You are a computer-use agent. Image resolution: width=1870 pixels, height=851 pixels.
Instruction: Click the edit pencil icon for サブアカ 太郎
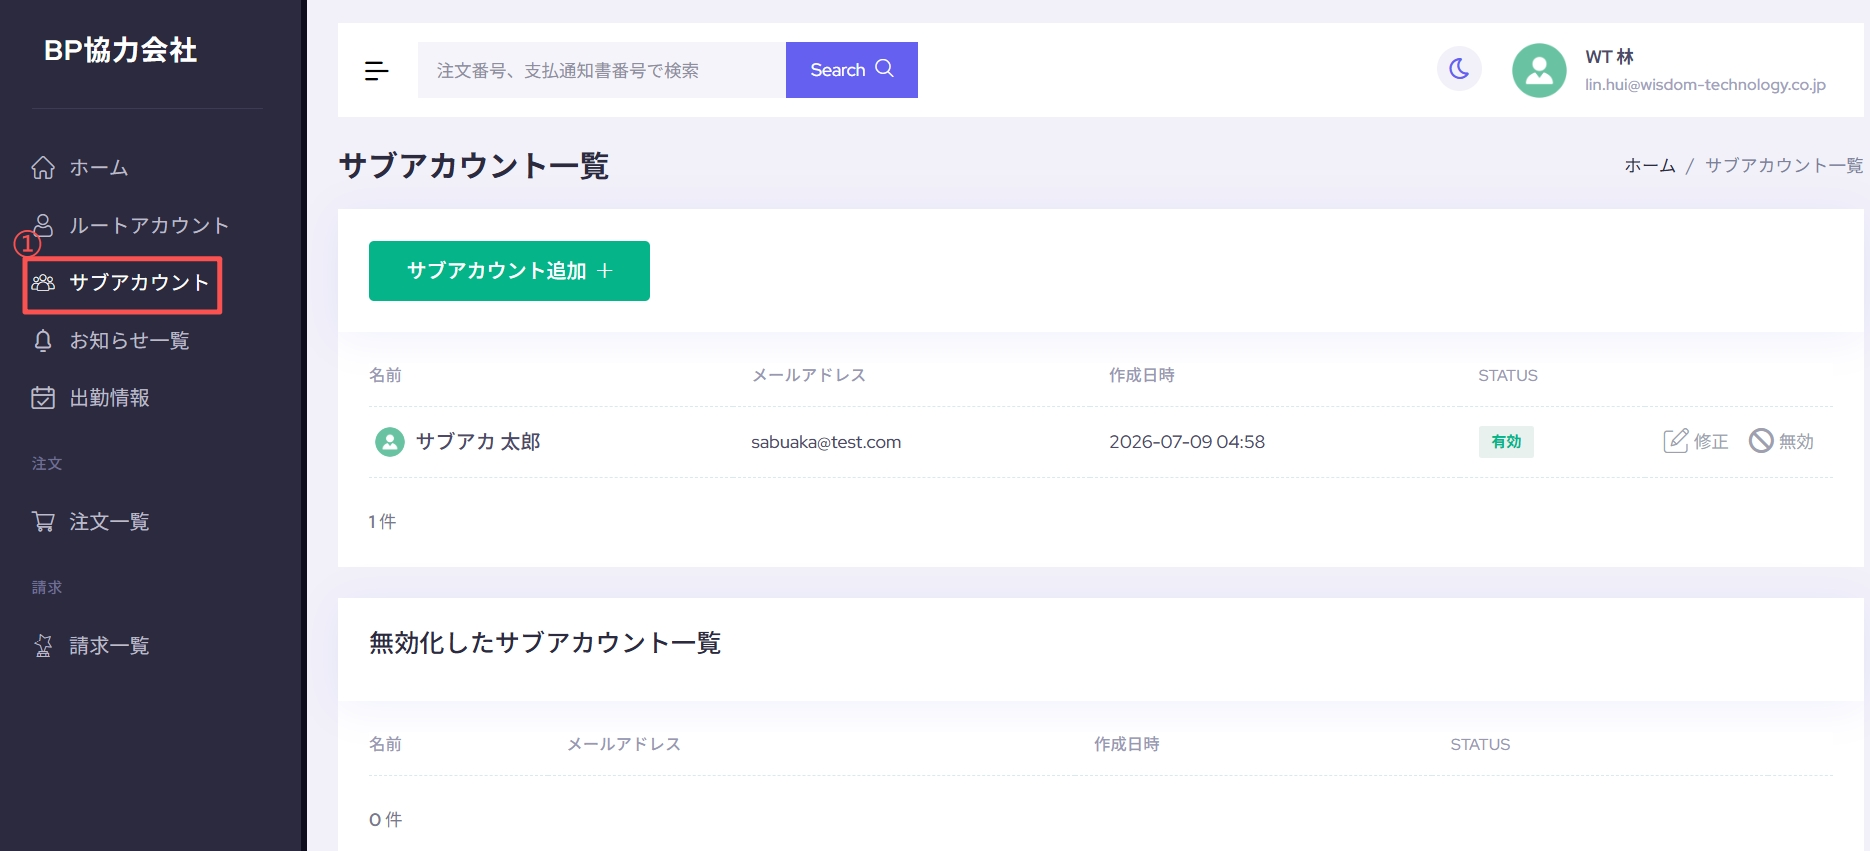[1675, 441]
